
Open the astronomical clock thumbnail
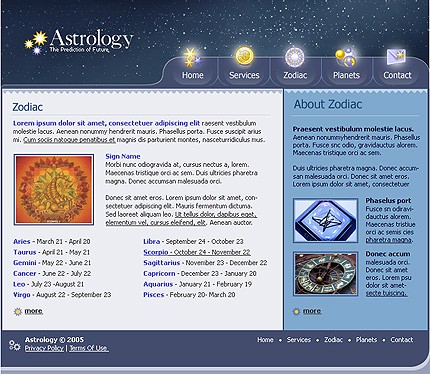click(326, 274)
